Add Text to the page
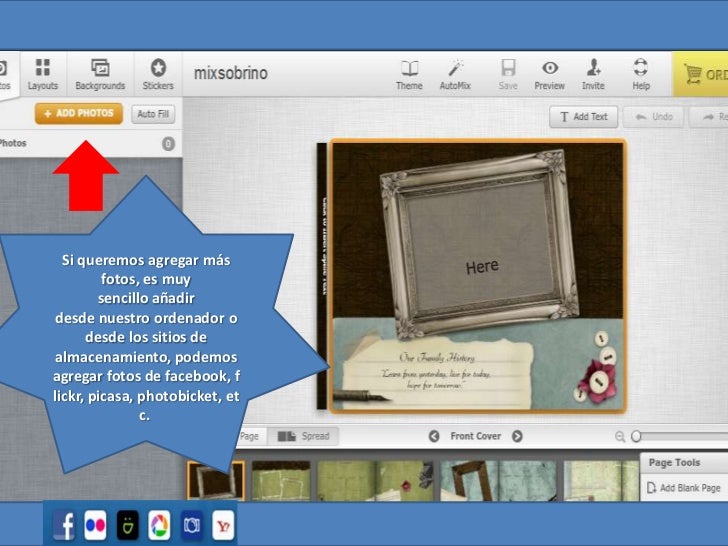Viewport: 728px width, 546px height. click(x=584, y=117)
